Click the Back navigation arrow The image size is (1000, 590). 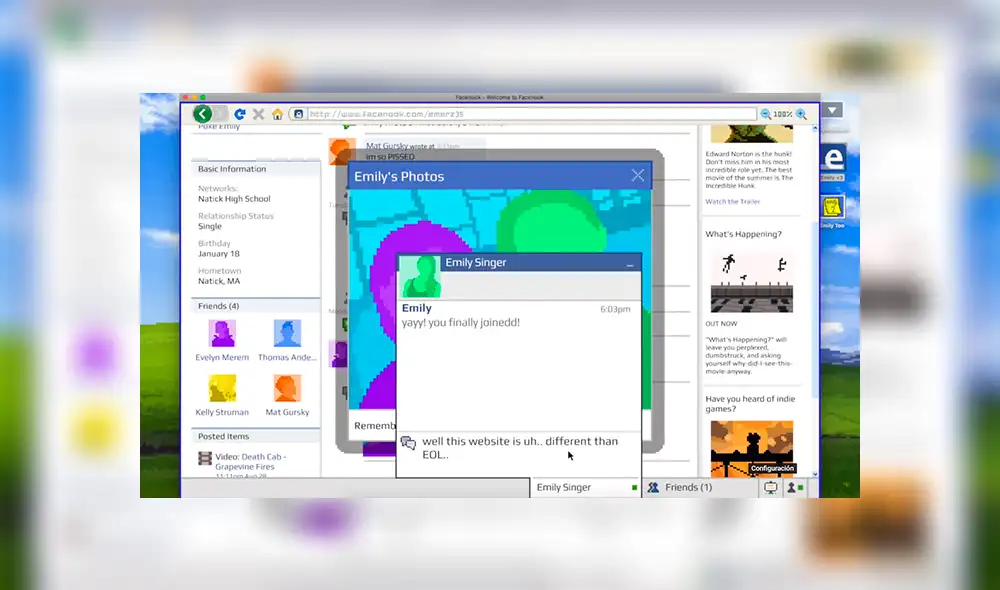(x=202, y=113)
